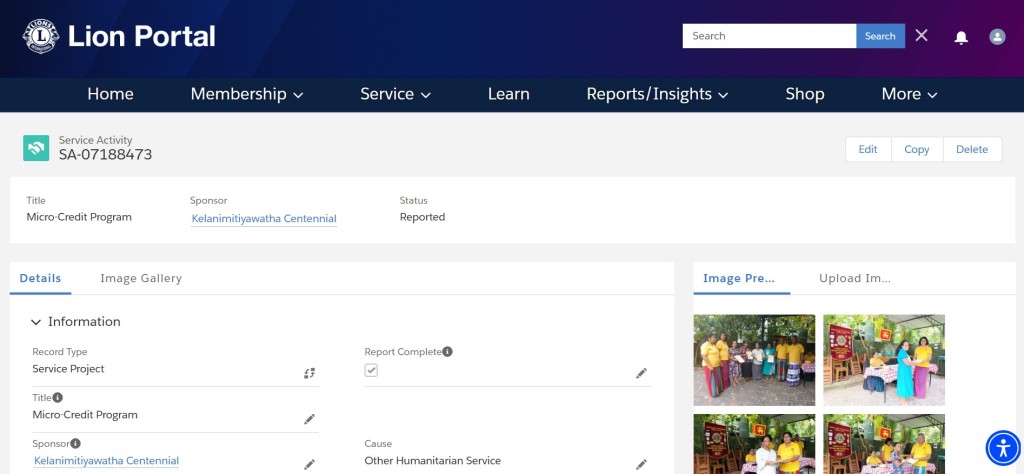
Task: Open the bottom-right banner photo thumbnail
Action: click(884, 443)
